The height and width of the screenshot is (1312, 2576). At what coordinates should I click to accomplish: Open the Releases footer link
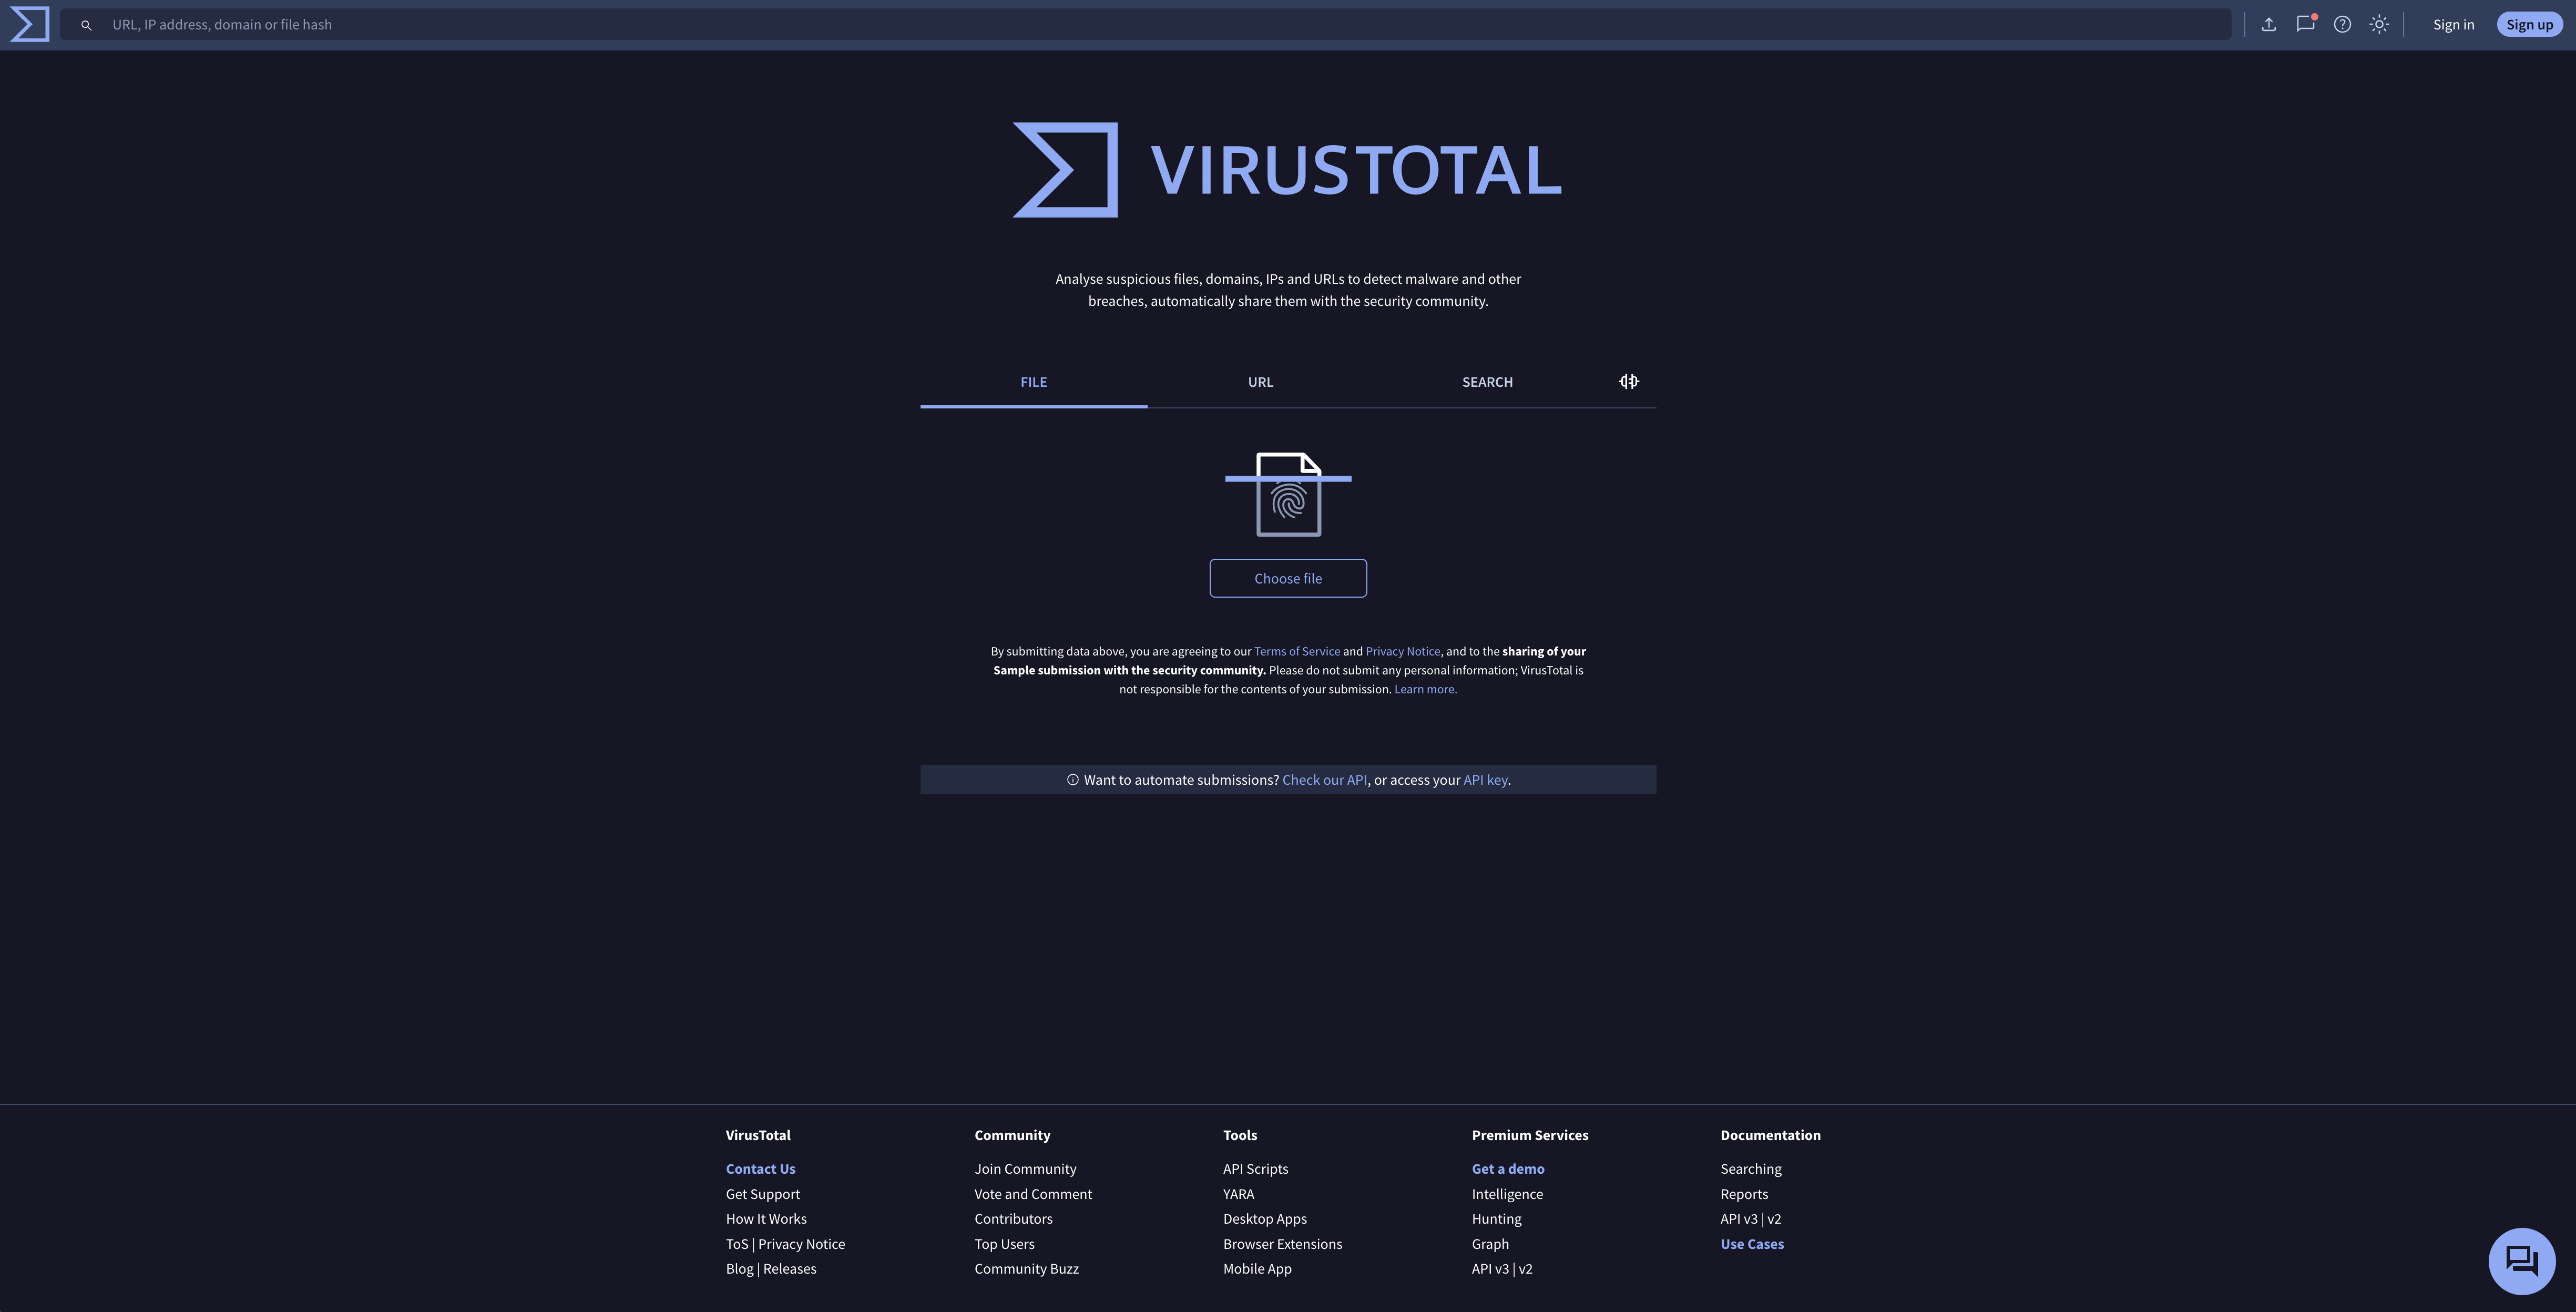[x=789, y=1269]
